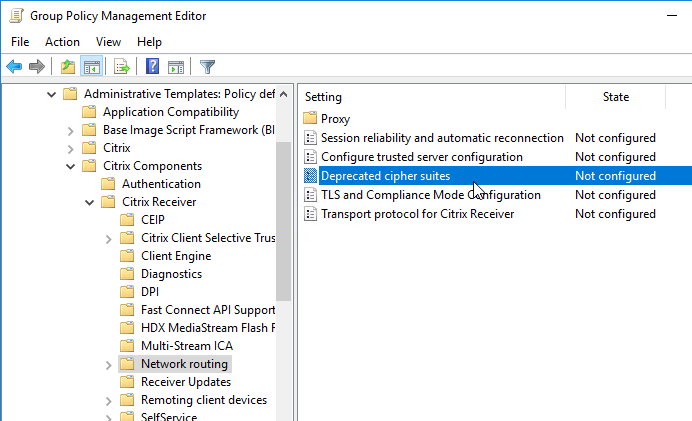Click the Back arrow toolbar icon
The width and height of the screenshot is (692, 421).
click(x=14, y=67)
